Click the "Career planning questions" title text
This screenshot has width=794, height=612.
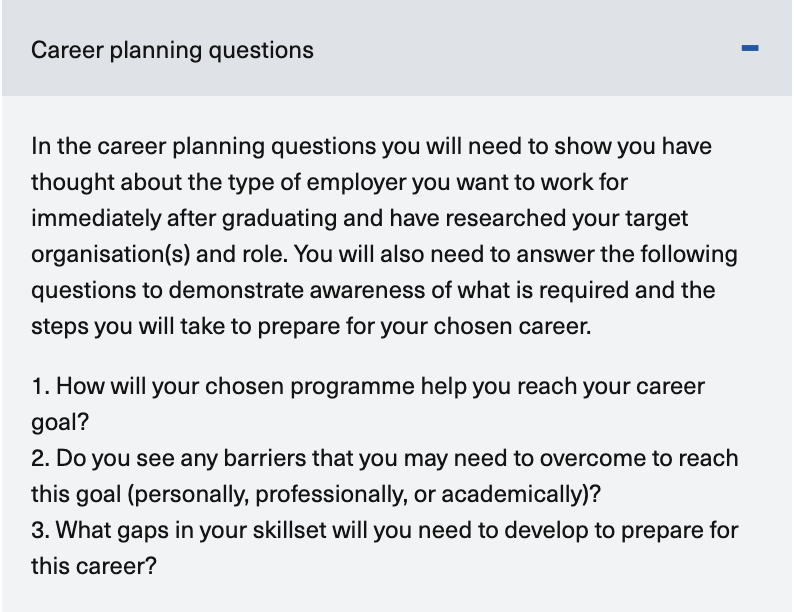tap(172, 50)
